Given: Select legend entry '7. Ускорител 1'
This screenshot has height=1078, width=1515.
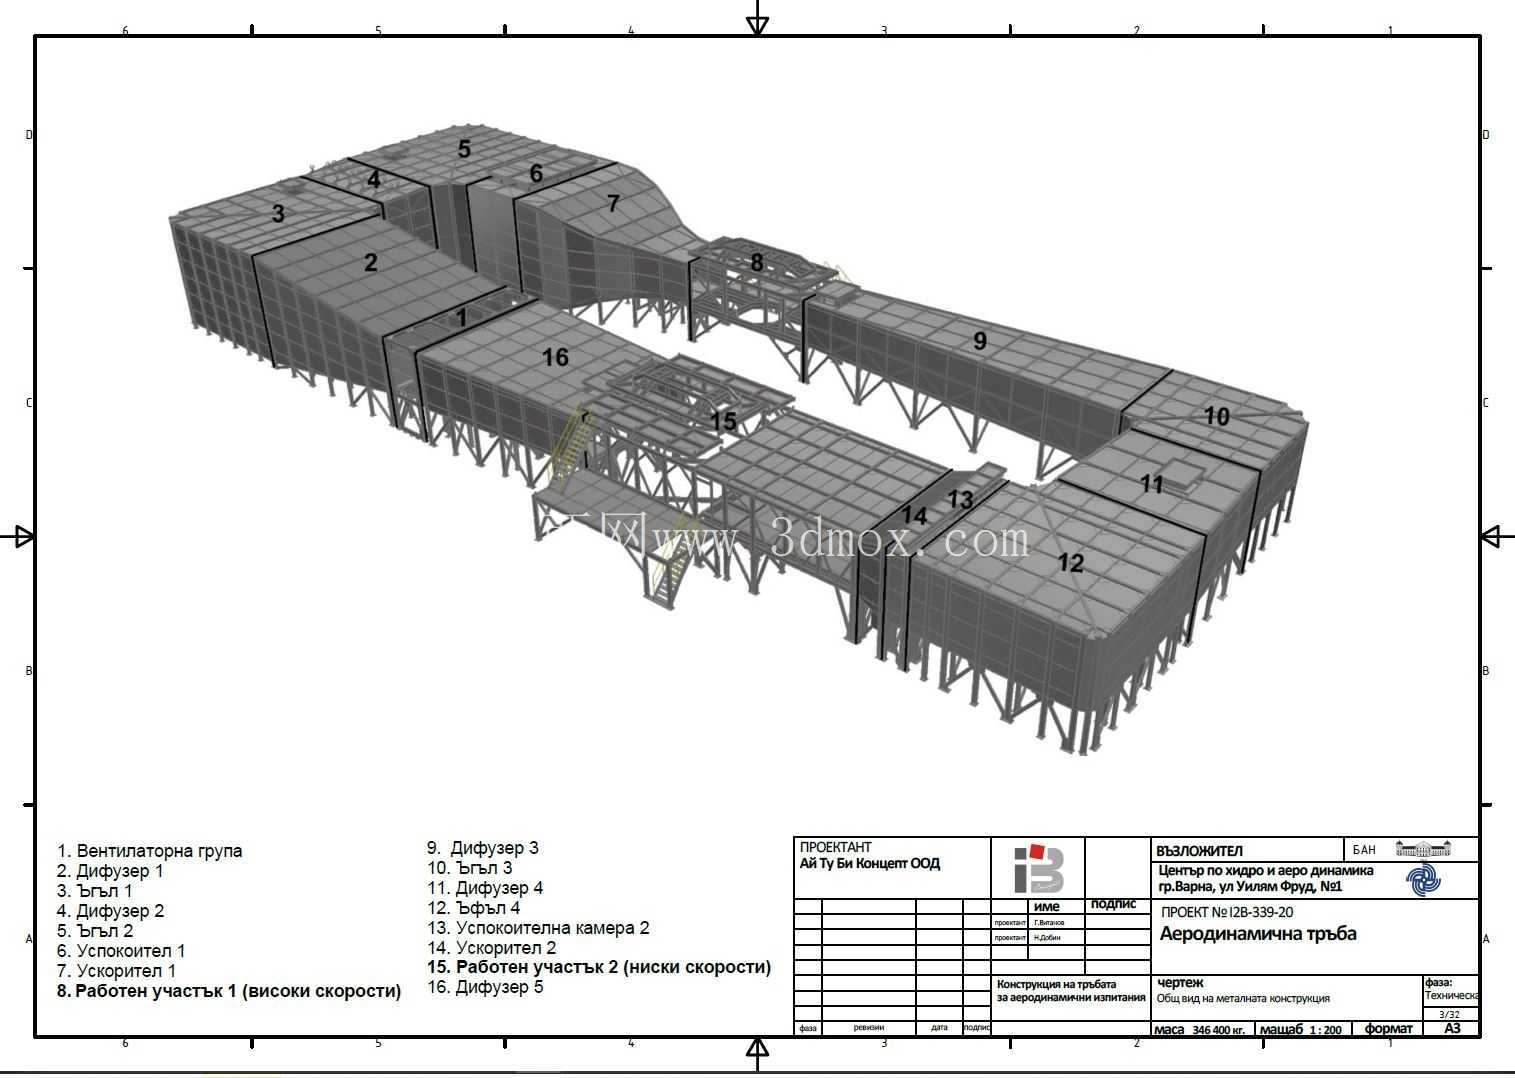Looking at the screenshot, I should (116, 971).
